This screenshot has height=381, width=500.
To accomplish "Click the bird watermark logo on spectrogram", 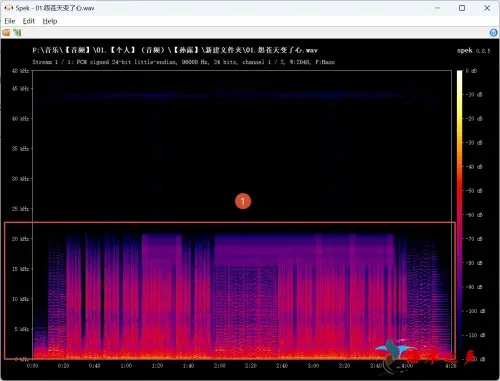I will pos(395,354).
